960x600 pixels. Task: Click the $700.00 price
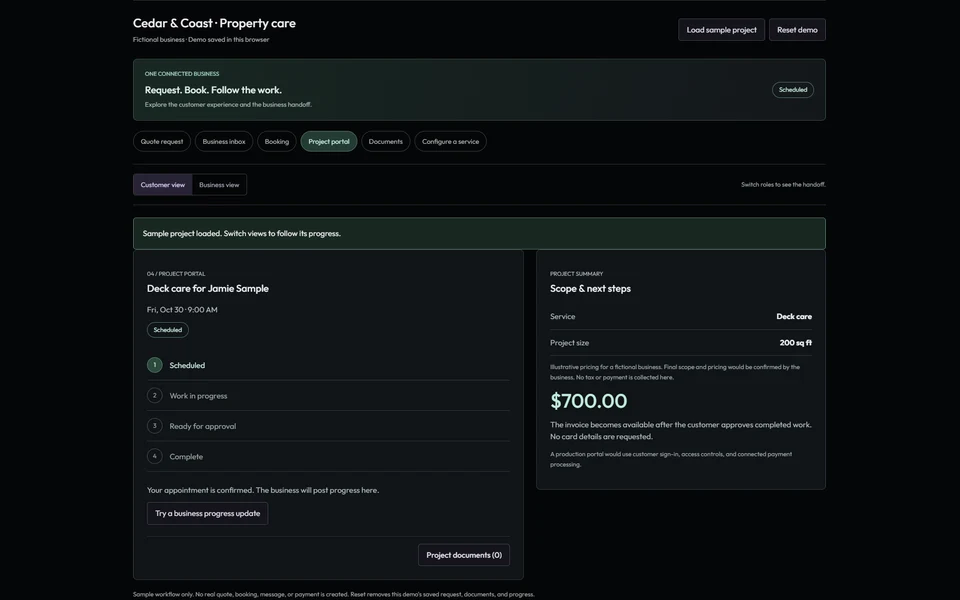588,401
